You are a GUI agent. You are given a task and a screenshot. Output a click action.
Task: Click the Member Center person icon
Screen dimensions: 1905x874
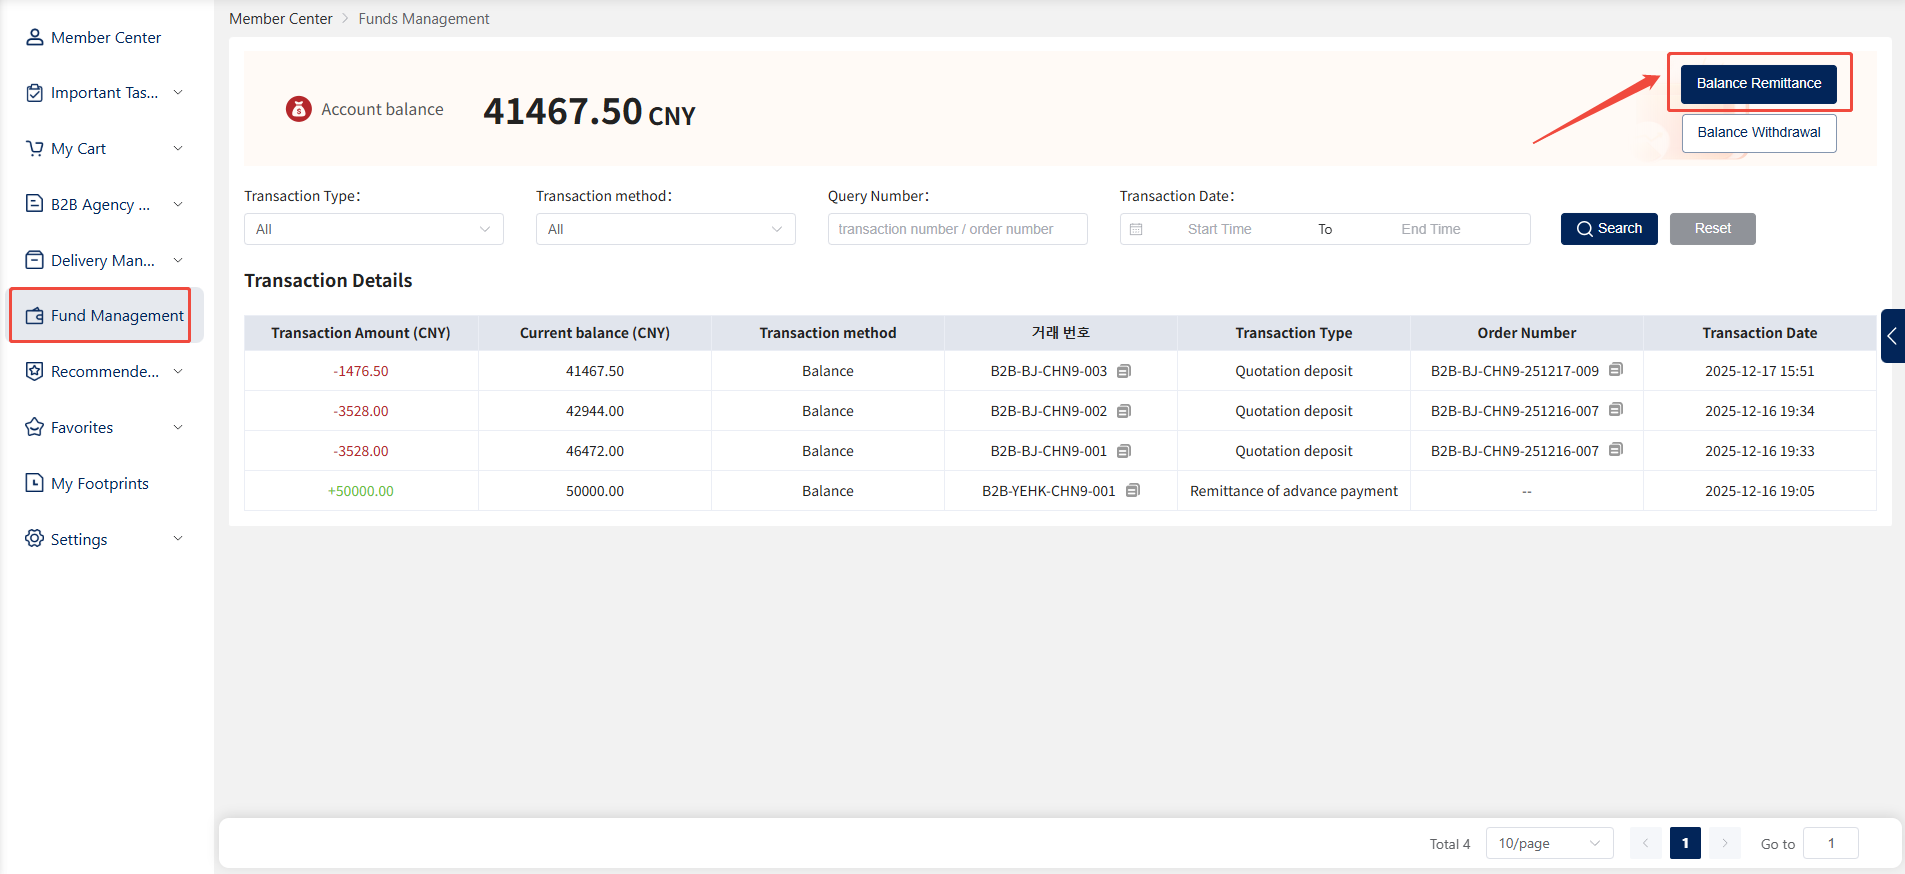pos(34,37)
